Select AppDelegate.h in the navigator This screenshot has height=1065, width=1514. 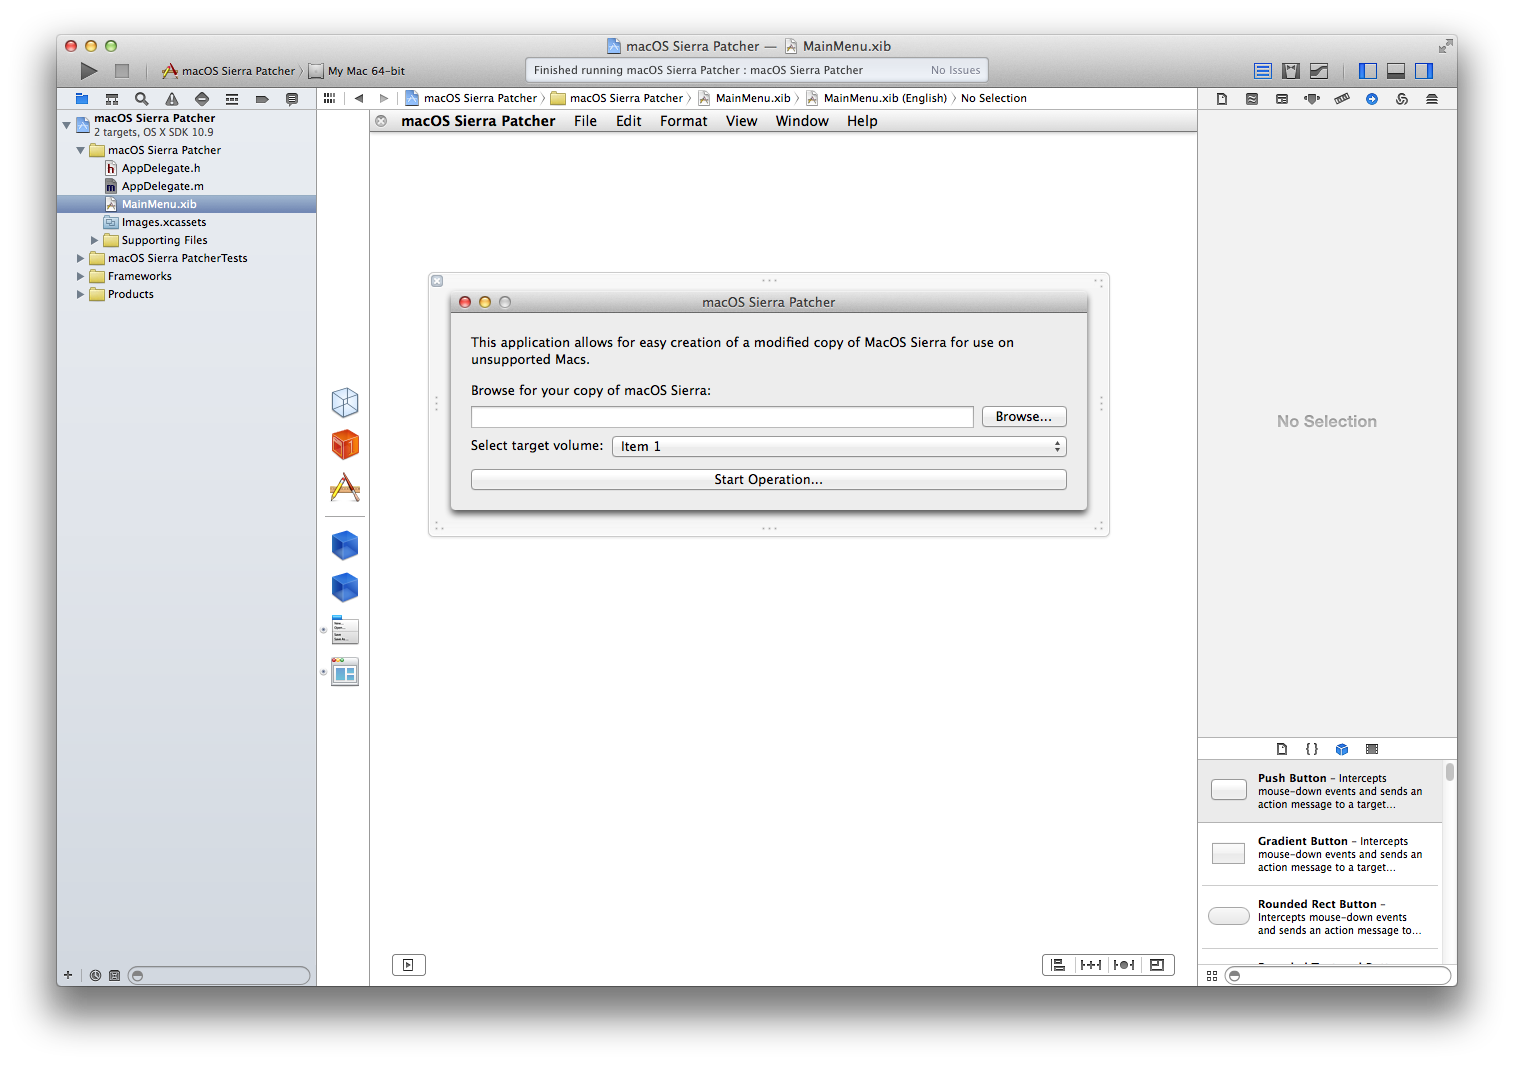point(161,169)
